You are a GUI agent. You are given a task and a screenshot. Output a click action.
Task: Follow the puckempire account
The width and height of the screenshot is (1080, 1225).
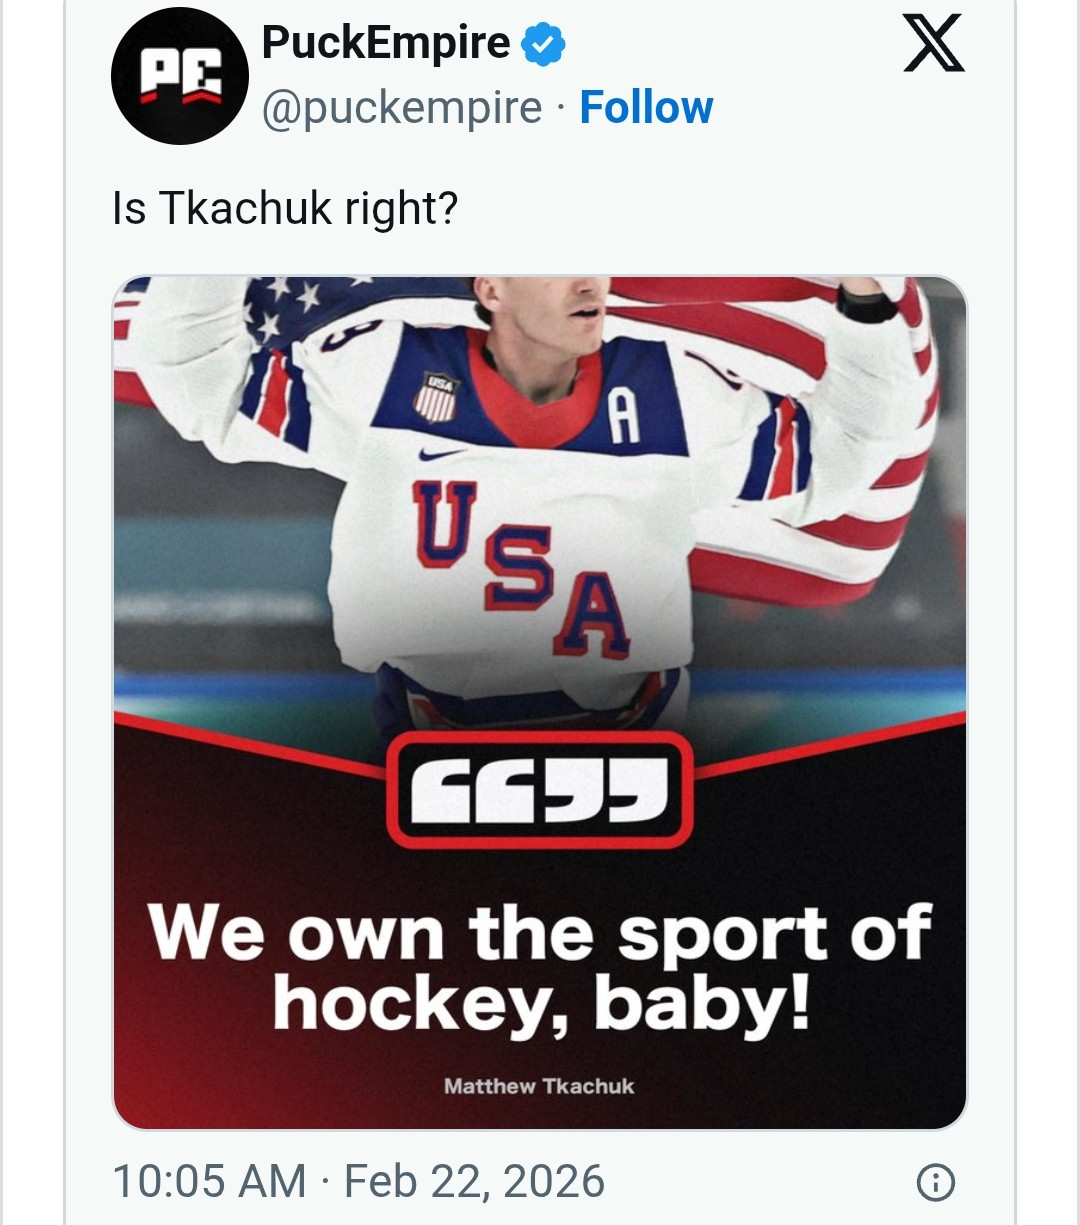point(646,107)
